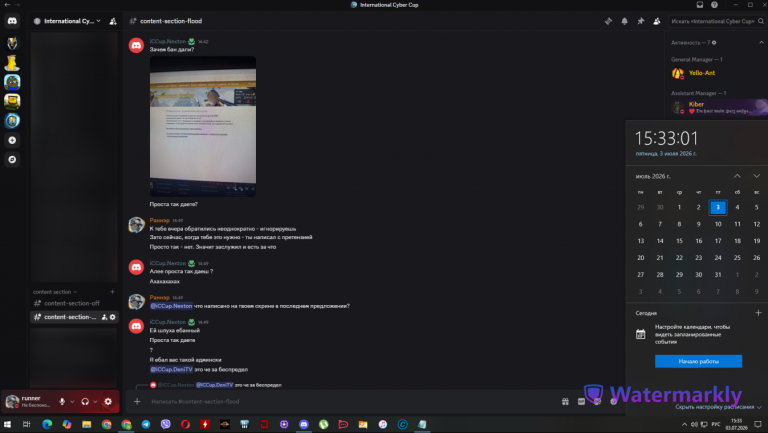768x433 pixels.
Task: Add channel to content section category
Action: [x=112, y=291]
